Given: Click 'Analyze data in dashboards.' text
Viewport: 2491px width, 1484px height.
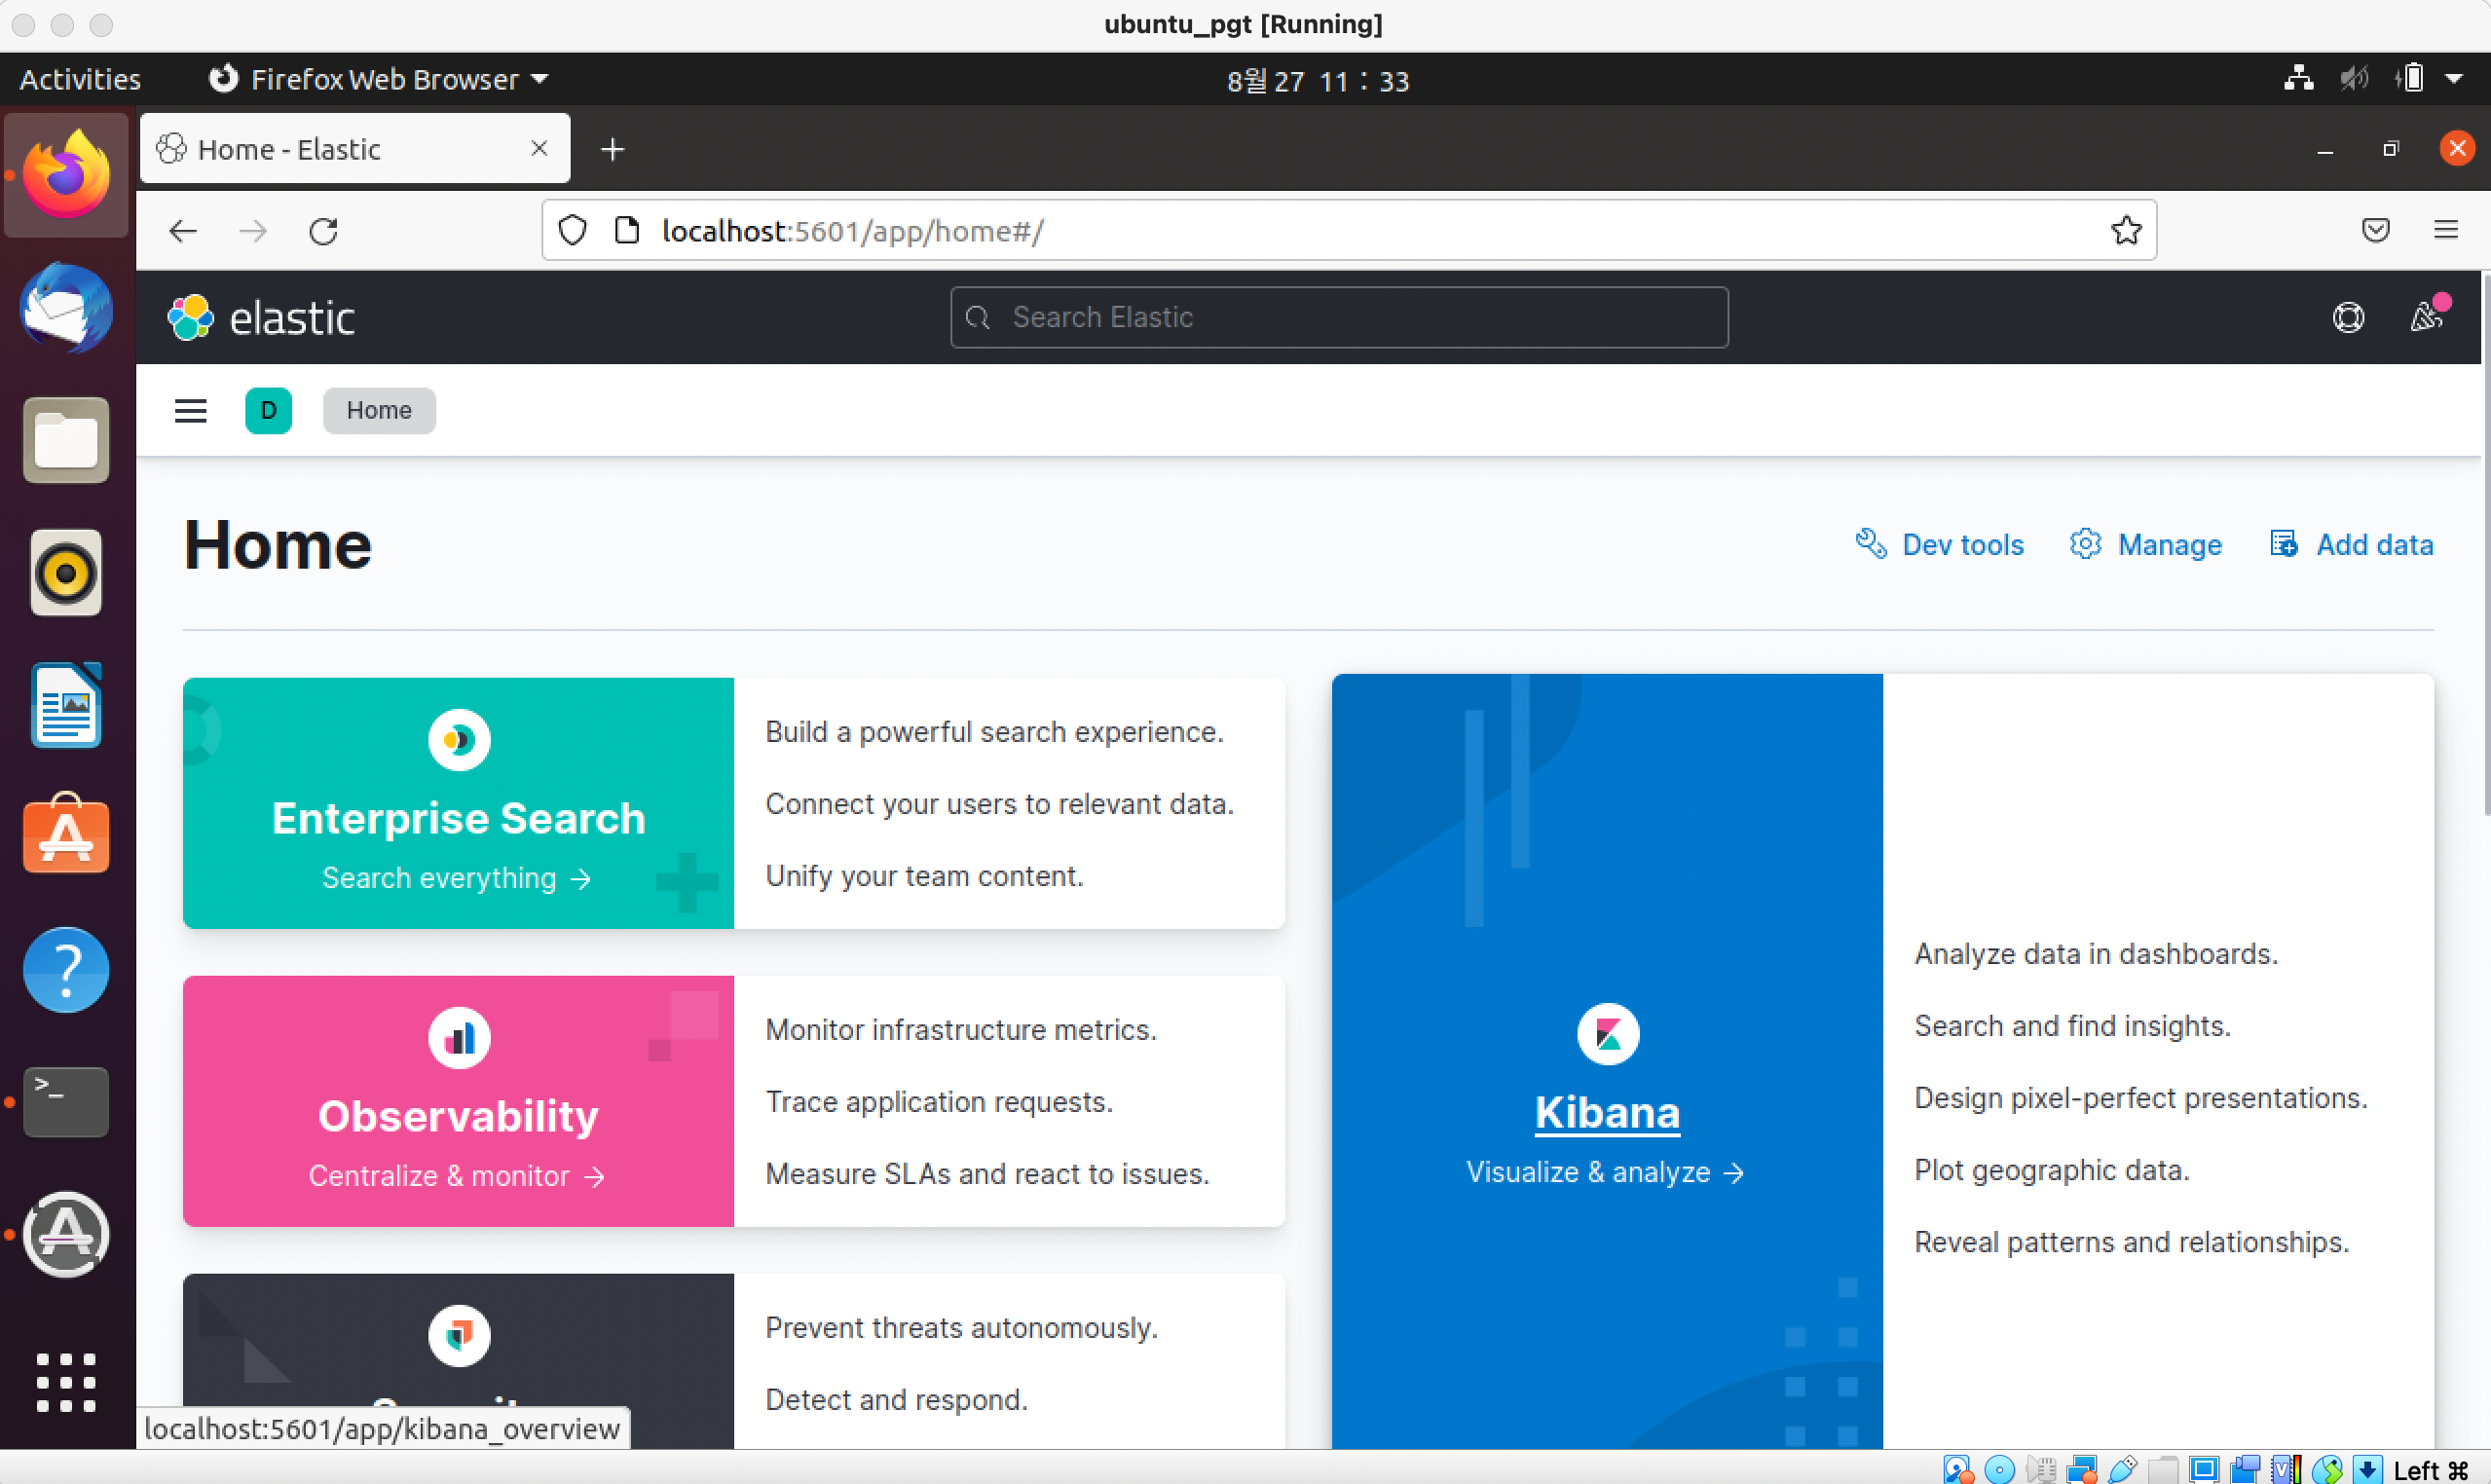Looking at the screenshot, I should point(2096,954).
